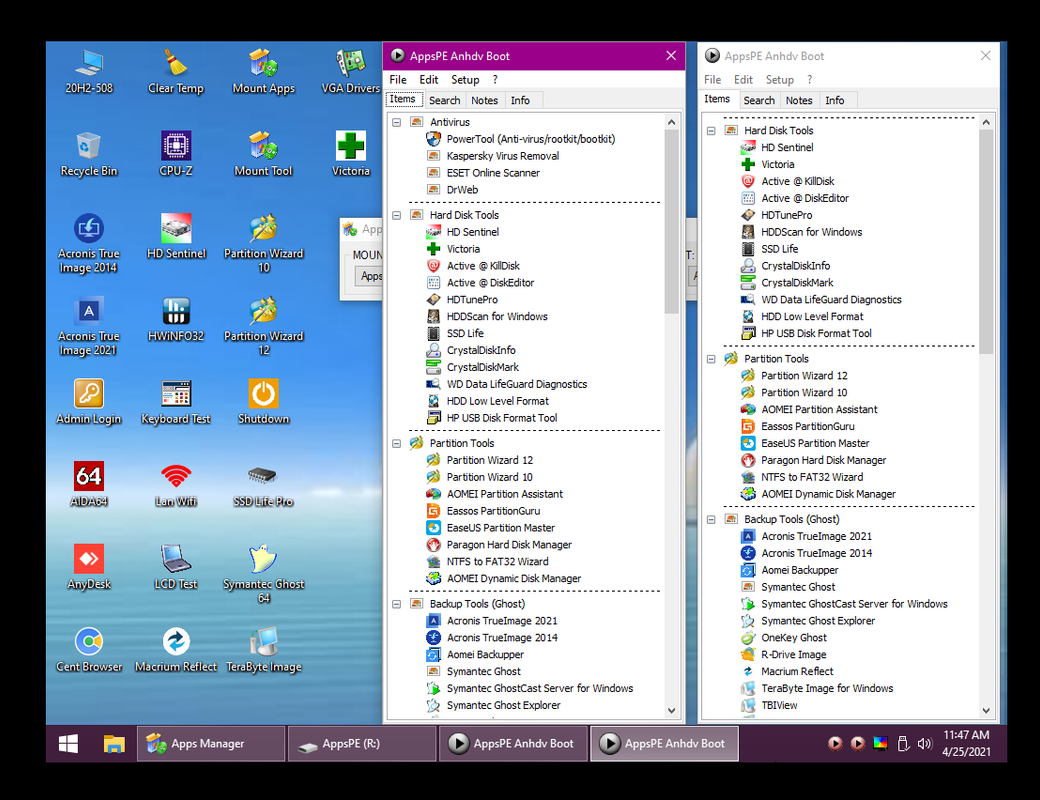This screenshot has height=800, width=1040.
Task: Launch TBIView in right window
Action: point(779,705)
